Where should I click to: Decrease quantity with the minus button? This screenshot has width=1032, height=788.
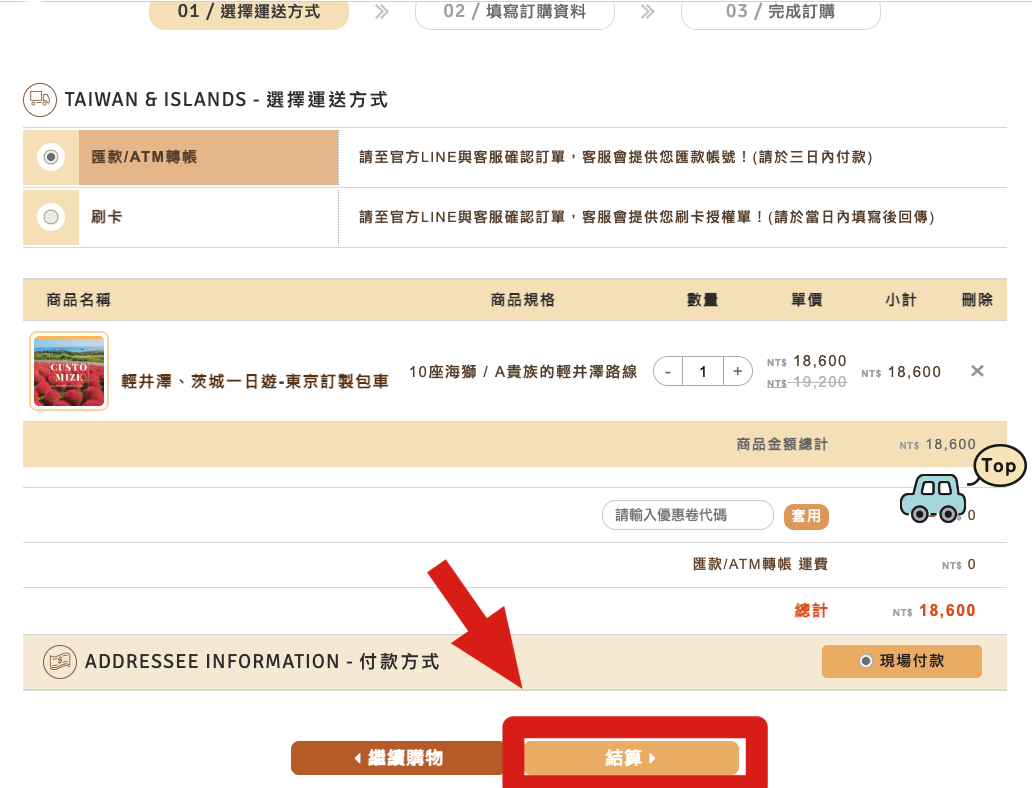coord(668,371)
